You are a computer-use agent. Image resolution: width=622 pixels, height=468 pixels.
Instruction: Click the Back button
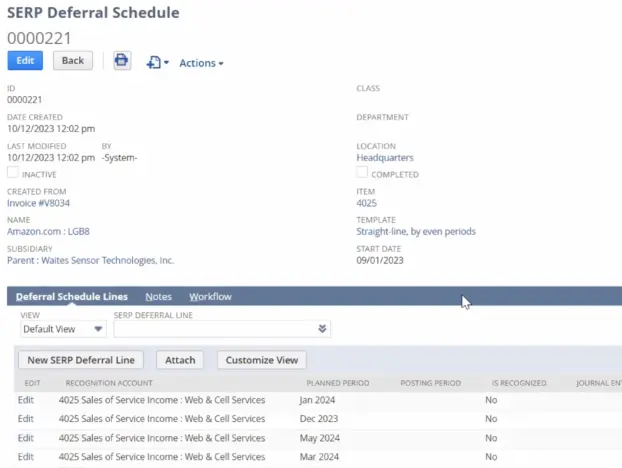[73, 61]
